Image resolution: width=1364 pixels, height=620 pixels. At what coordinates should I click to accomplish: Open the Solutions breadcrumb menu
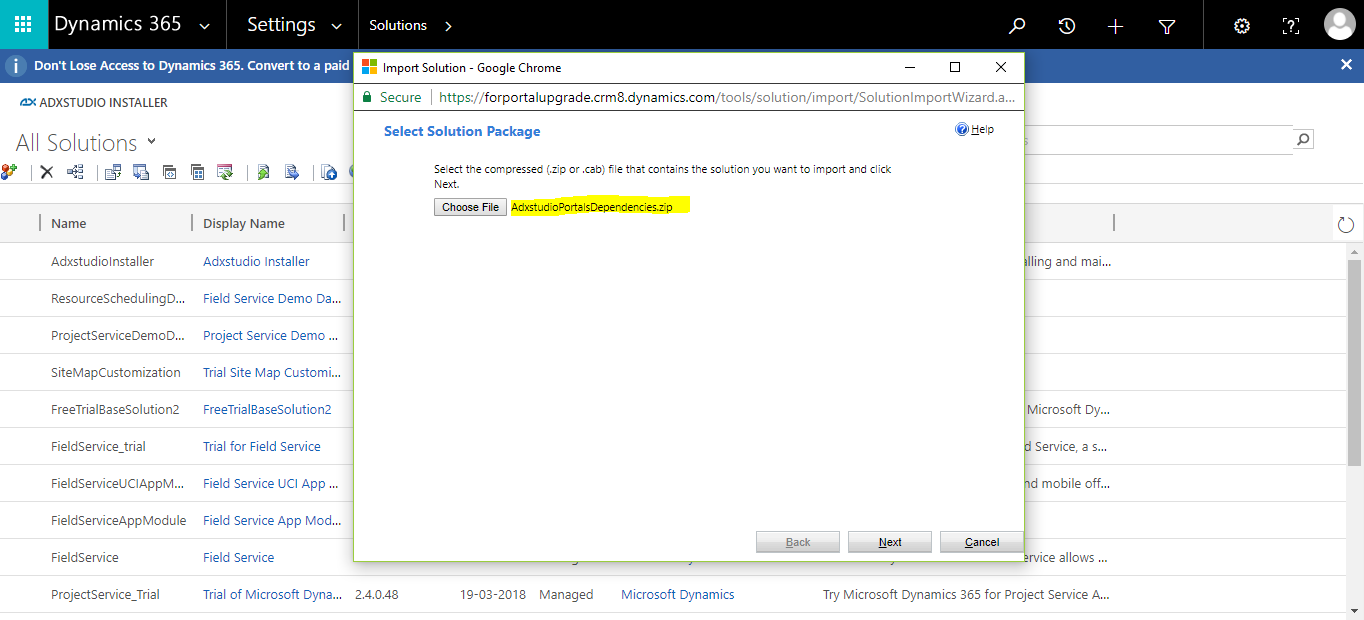click(448, 26)
